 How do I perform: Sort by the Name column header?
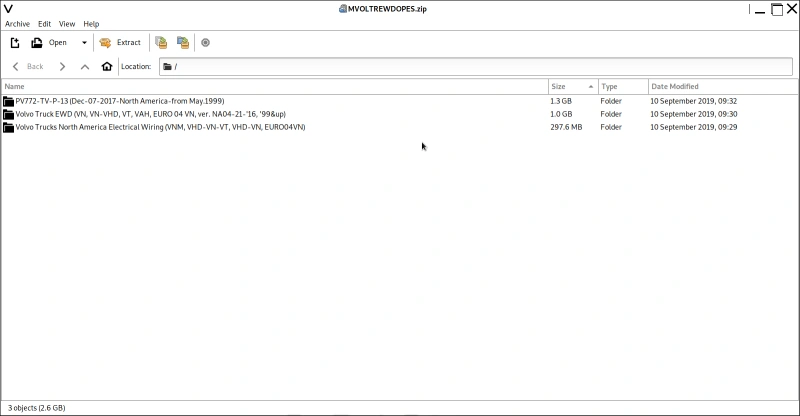(274, 87)
